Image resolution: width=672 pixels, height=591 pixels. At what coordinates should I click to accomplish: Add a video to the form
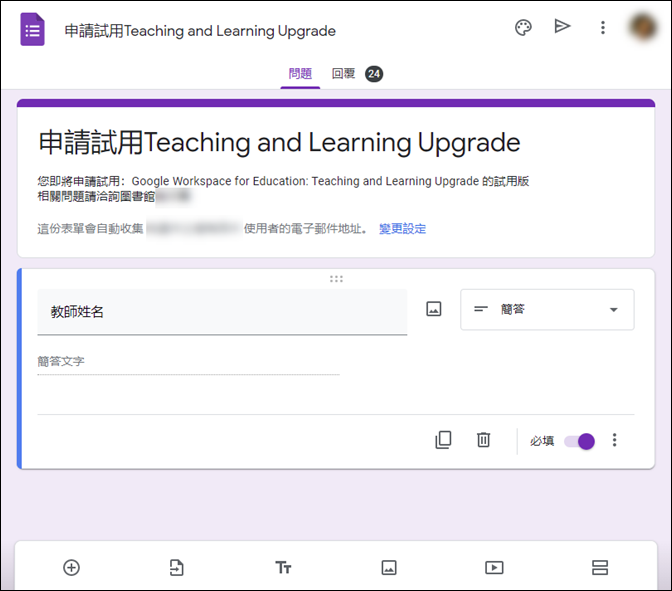[494, 567]
